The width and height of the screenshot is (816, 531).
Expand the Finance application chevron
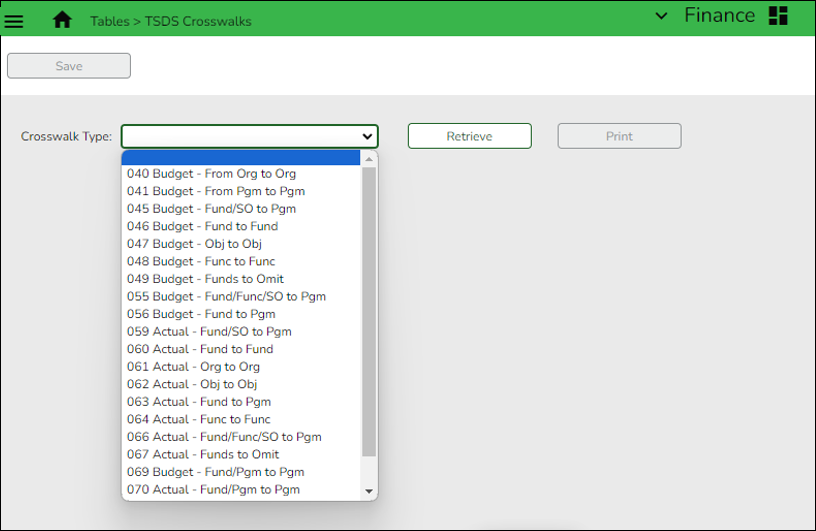tap(660, 16)
